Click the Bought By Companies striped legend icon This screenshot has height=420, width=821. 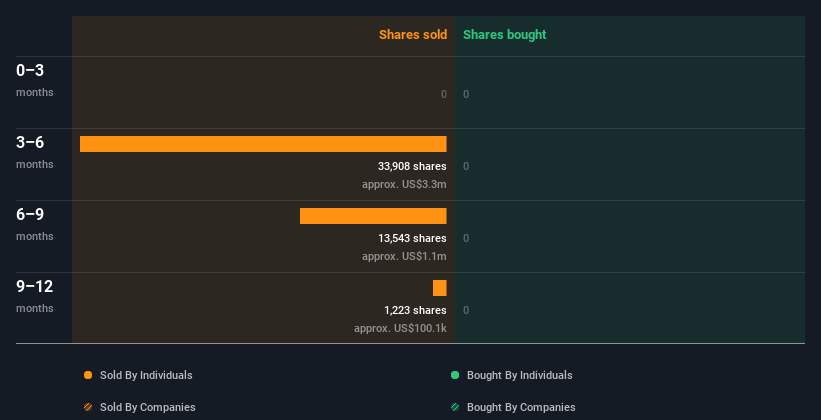(455, 407)
